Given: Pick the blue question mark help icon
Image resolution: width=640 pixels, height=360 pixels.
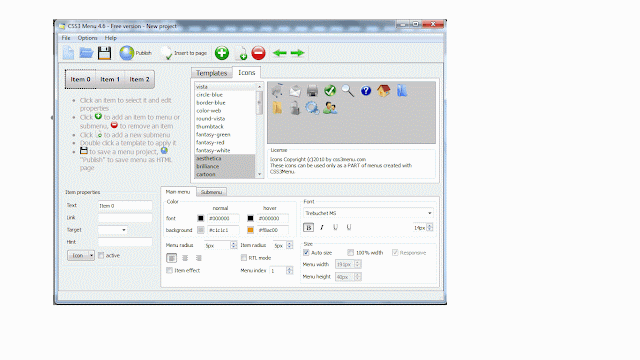Looking at the screenshot, I should click(366, 91).
